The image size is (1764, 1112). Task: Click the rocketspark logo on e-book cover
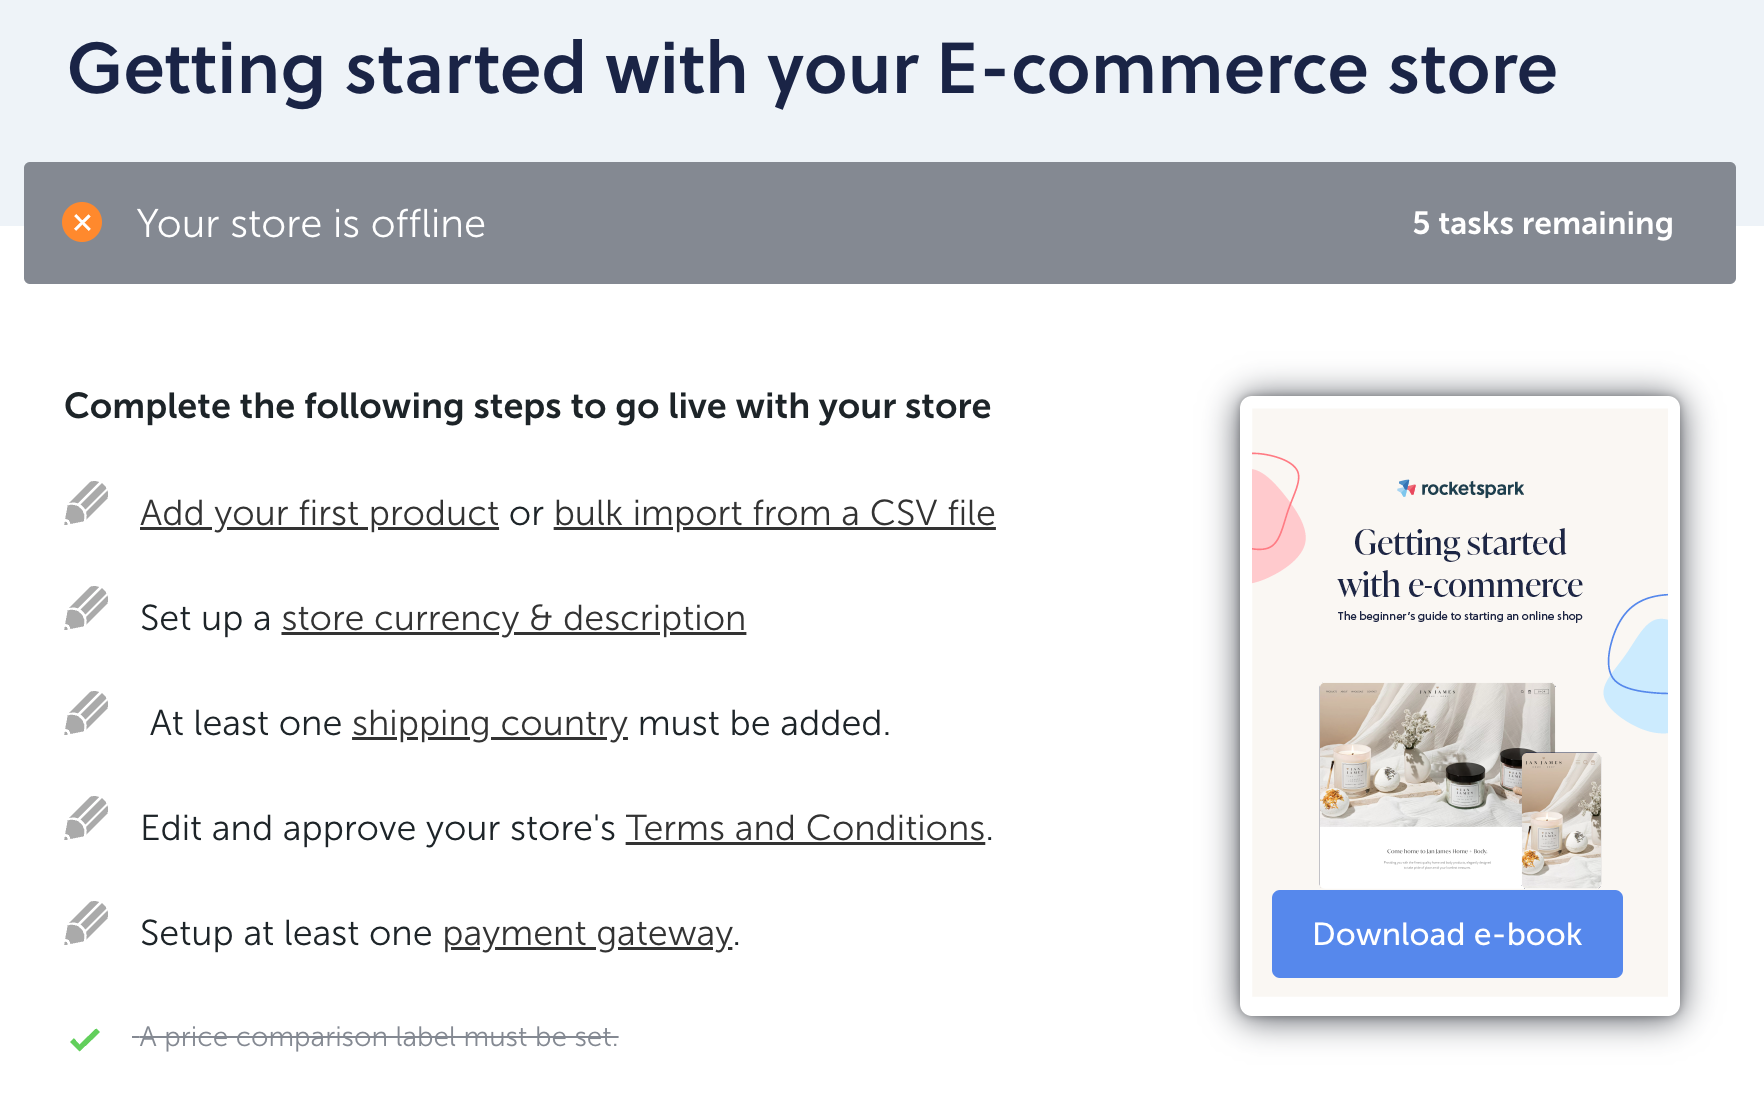pos(1460,488)
